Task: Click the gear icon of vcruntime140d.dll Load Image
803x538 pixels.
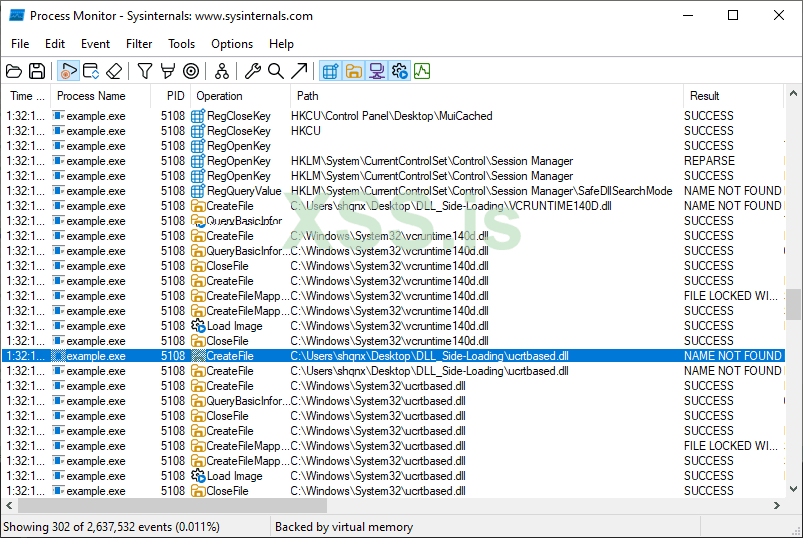Action: [x=198, y=326]
